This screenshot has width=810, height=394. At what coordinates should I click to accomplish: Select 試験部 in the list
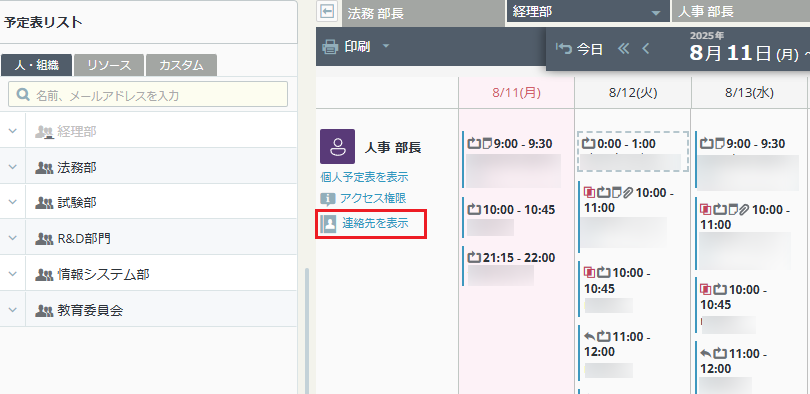click(x=76, y=203)
